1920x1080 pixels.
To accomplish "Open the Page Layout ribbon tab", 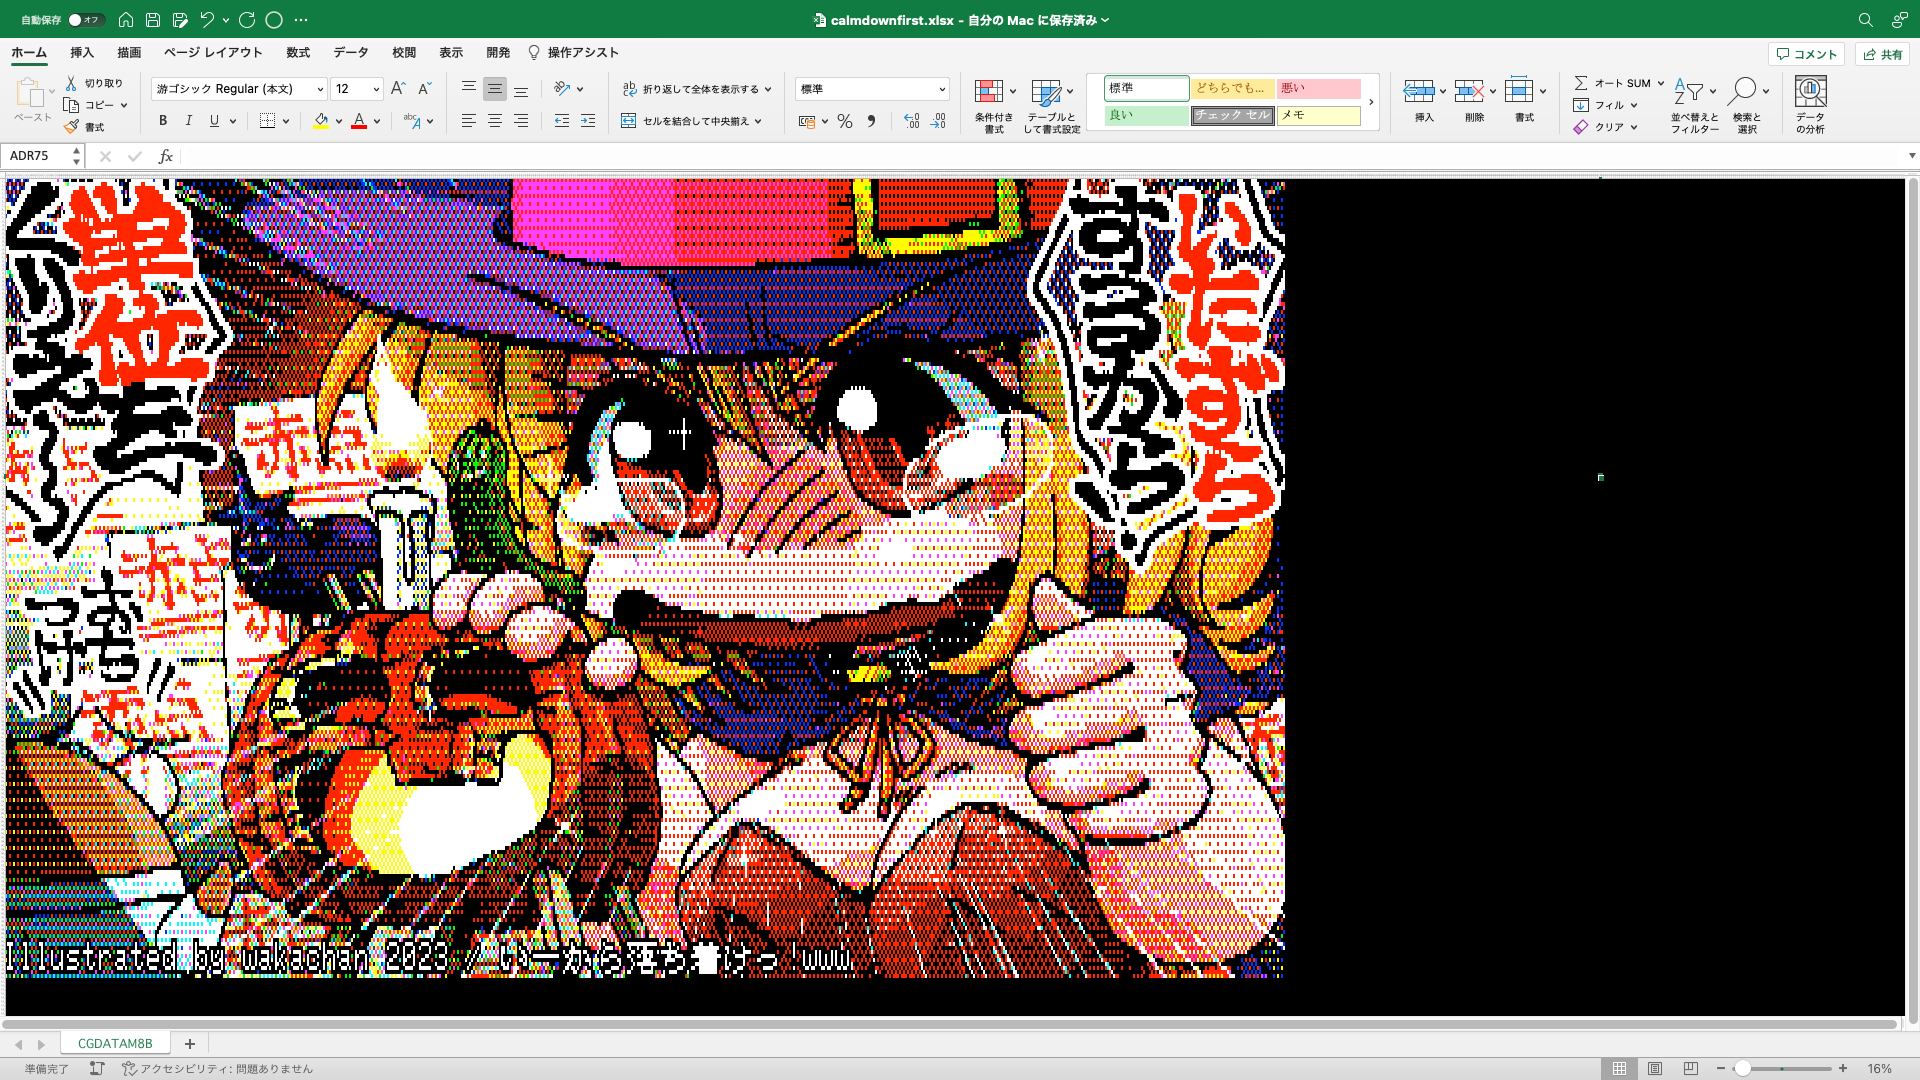I will point(213,53).
